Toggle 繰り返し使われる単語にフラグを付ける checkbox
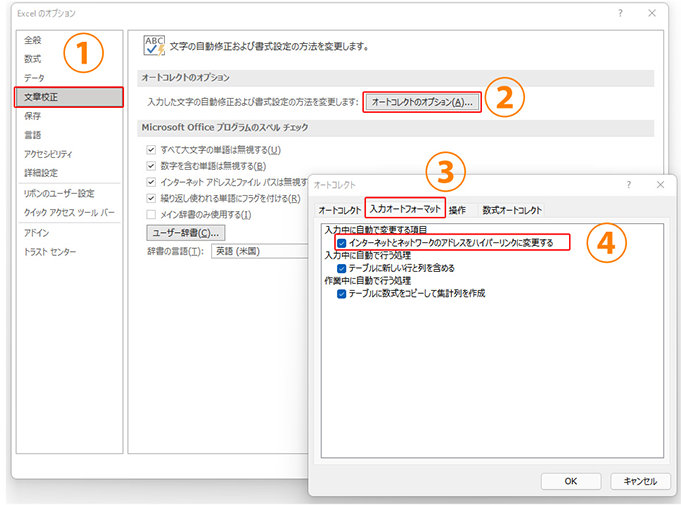The height and width of the screenshot is (505, 681). 151,198
